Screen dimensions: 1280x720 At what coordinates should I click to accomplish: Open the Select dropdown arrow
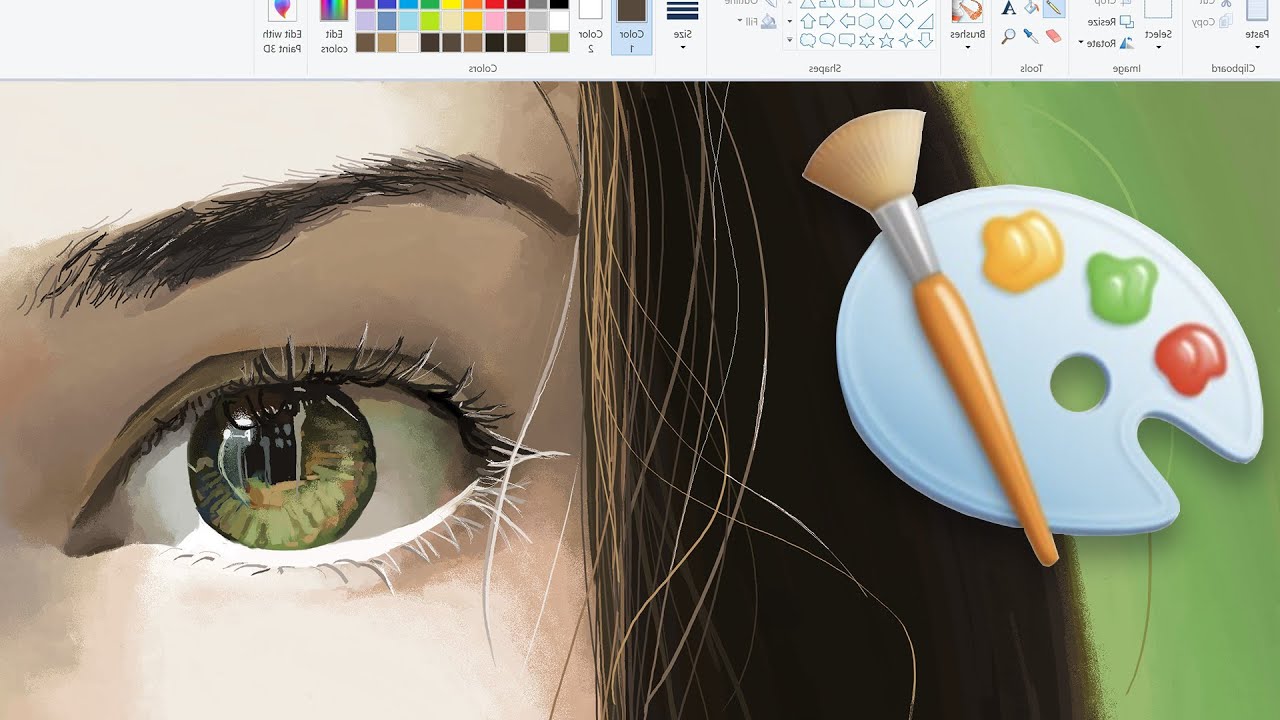(1158, 47)
